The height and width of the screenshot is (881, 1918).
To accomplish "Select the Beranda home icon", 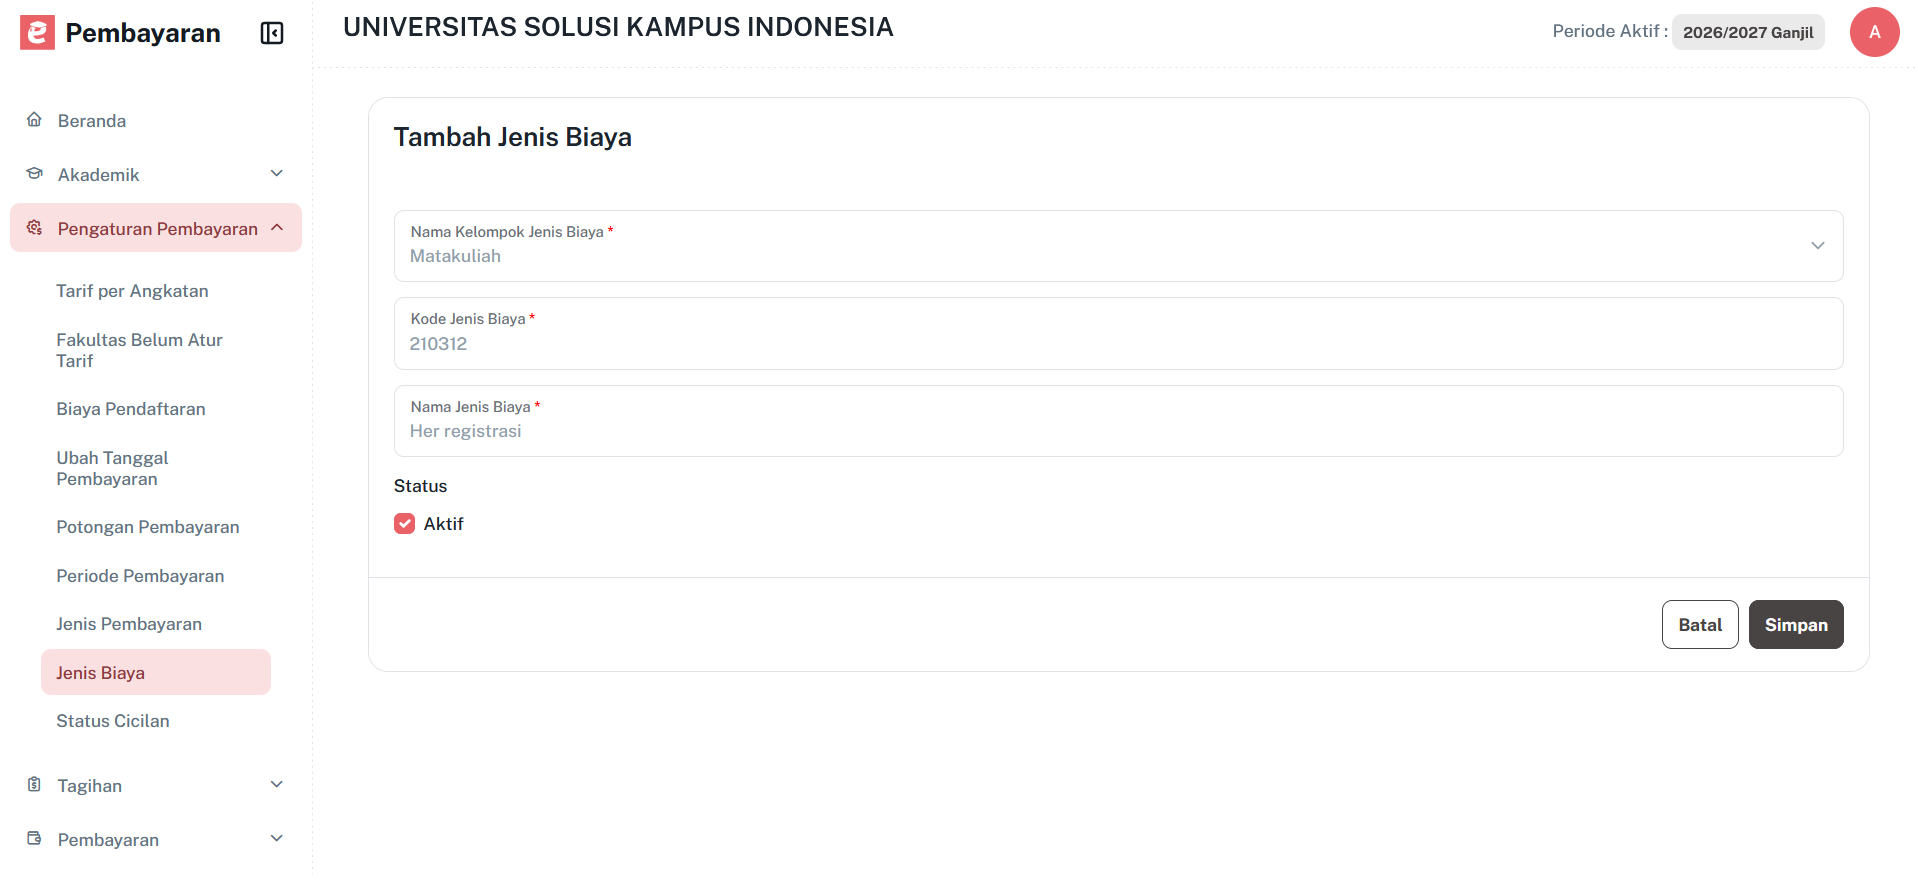I will click(x=34, y=119).
